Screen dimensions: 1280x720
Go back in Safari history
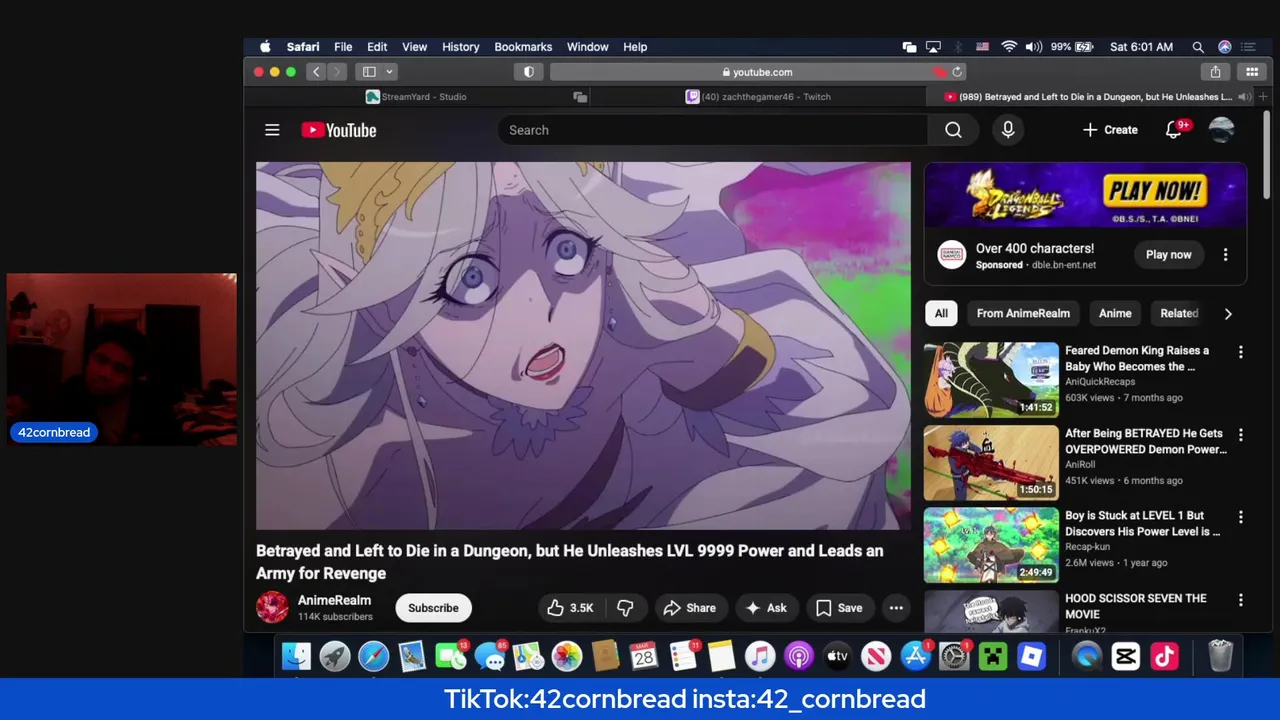(x=316, y=72)
